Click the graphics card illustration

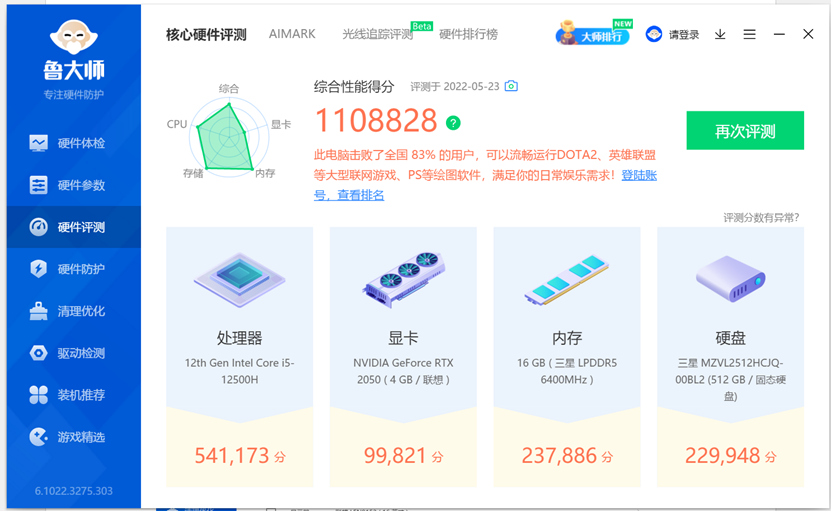pos(403,279)
